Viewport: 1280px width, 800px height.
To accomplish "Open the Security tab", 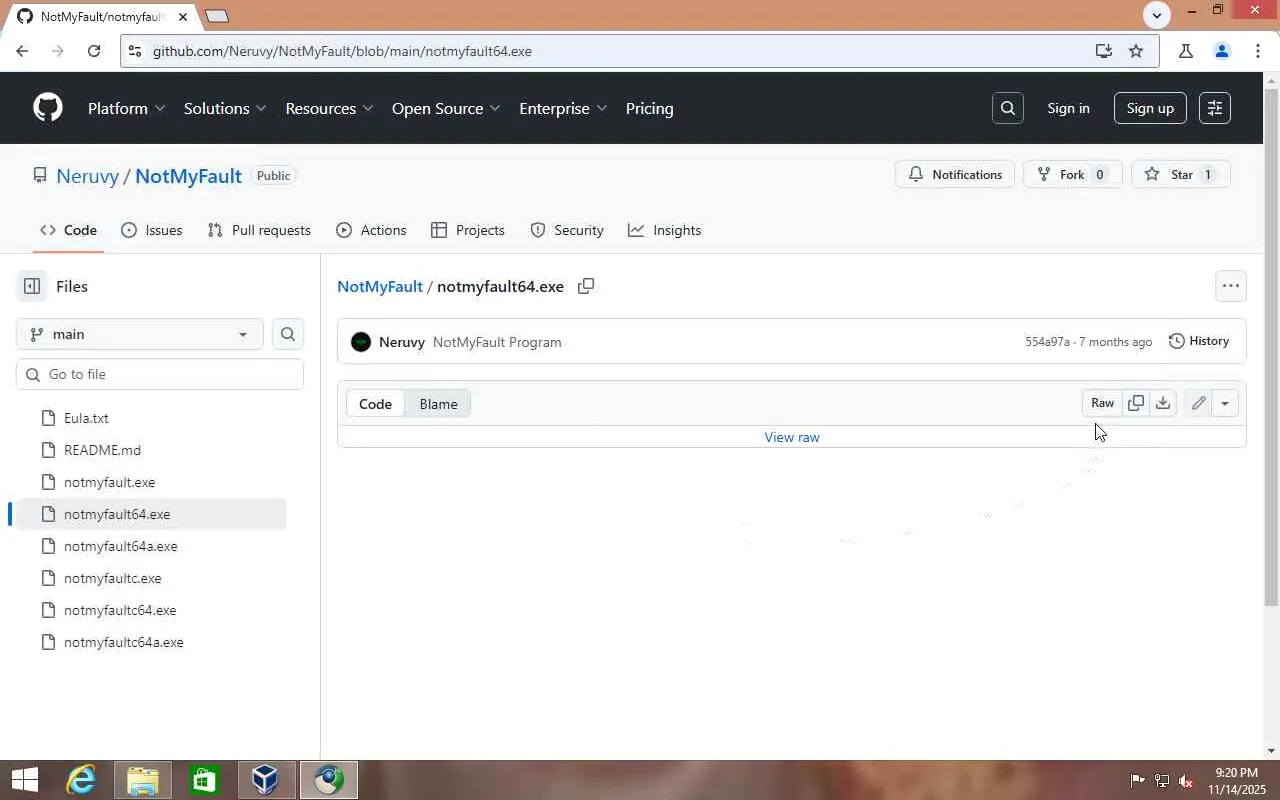I will pyautogui.click(x=567, y=230).
